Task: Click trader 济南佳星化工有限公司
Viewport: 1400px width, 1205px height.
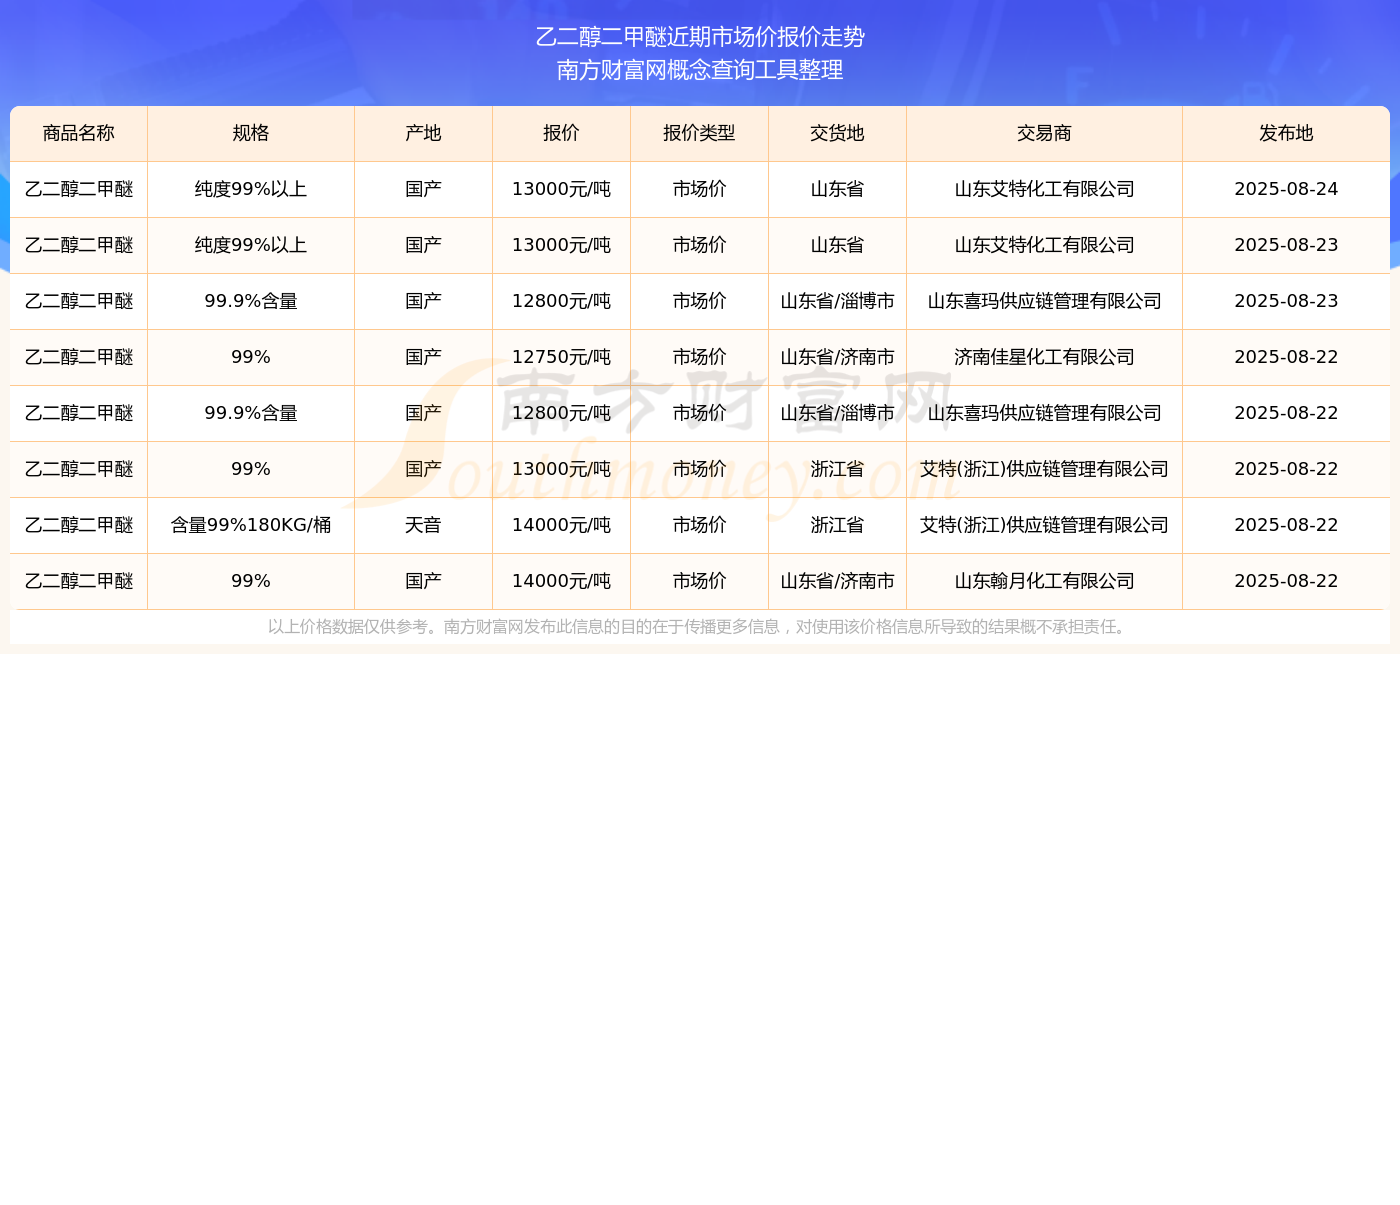Action: [1044, 357]
